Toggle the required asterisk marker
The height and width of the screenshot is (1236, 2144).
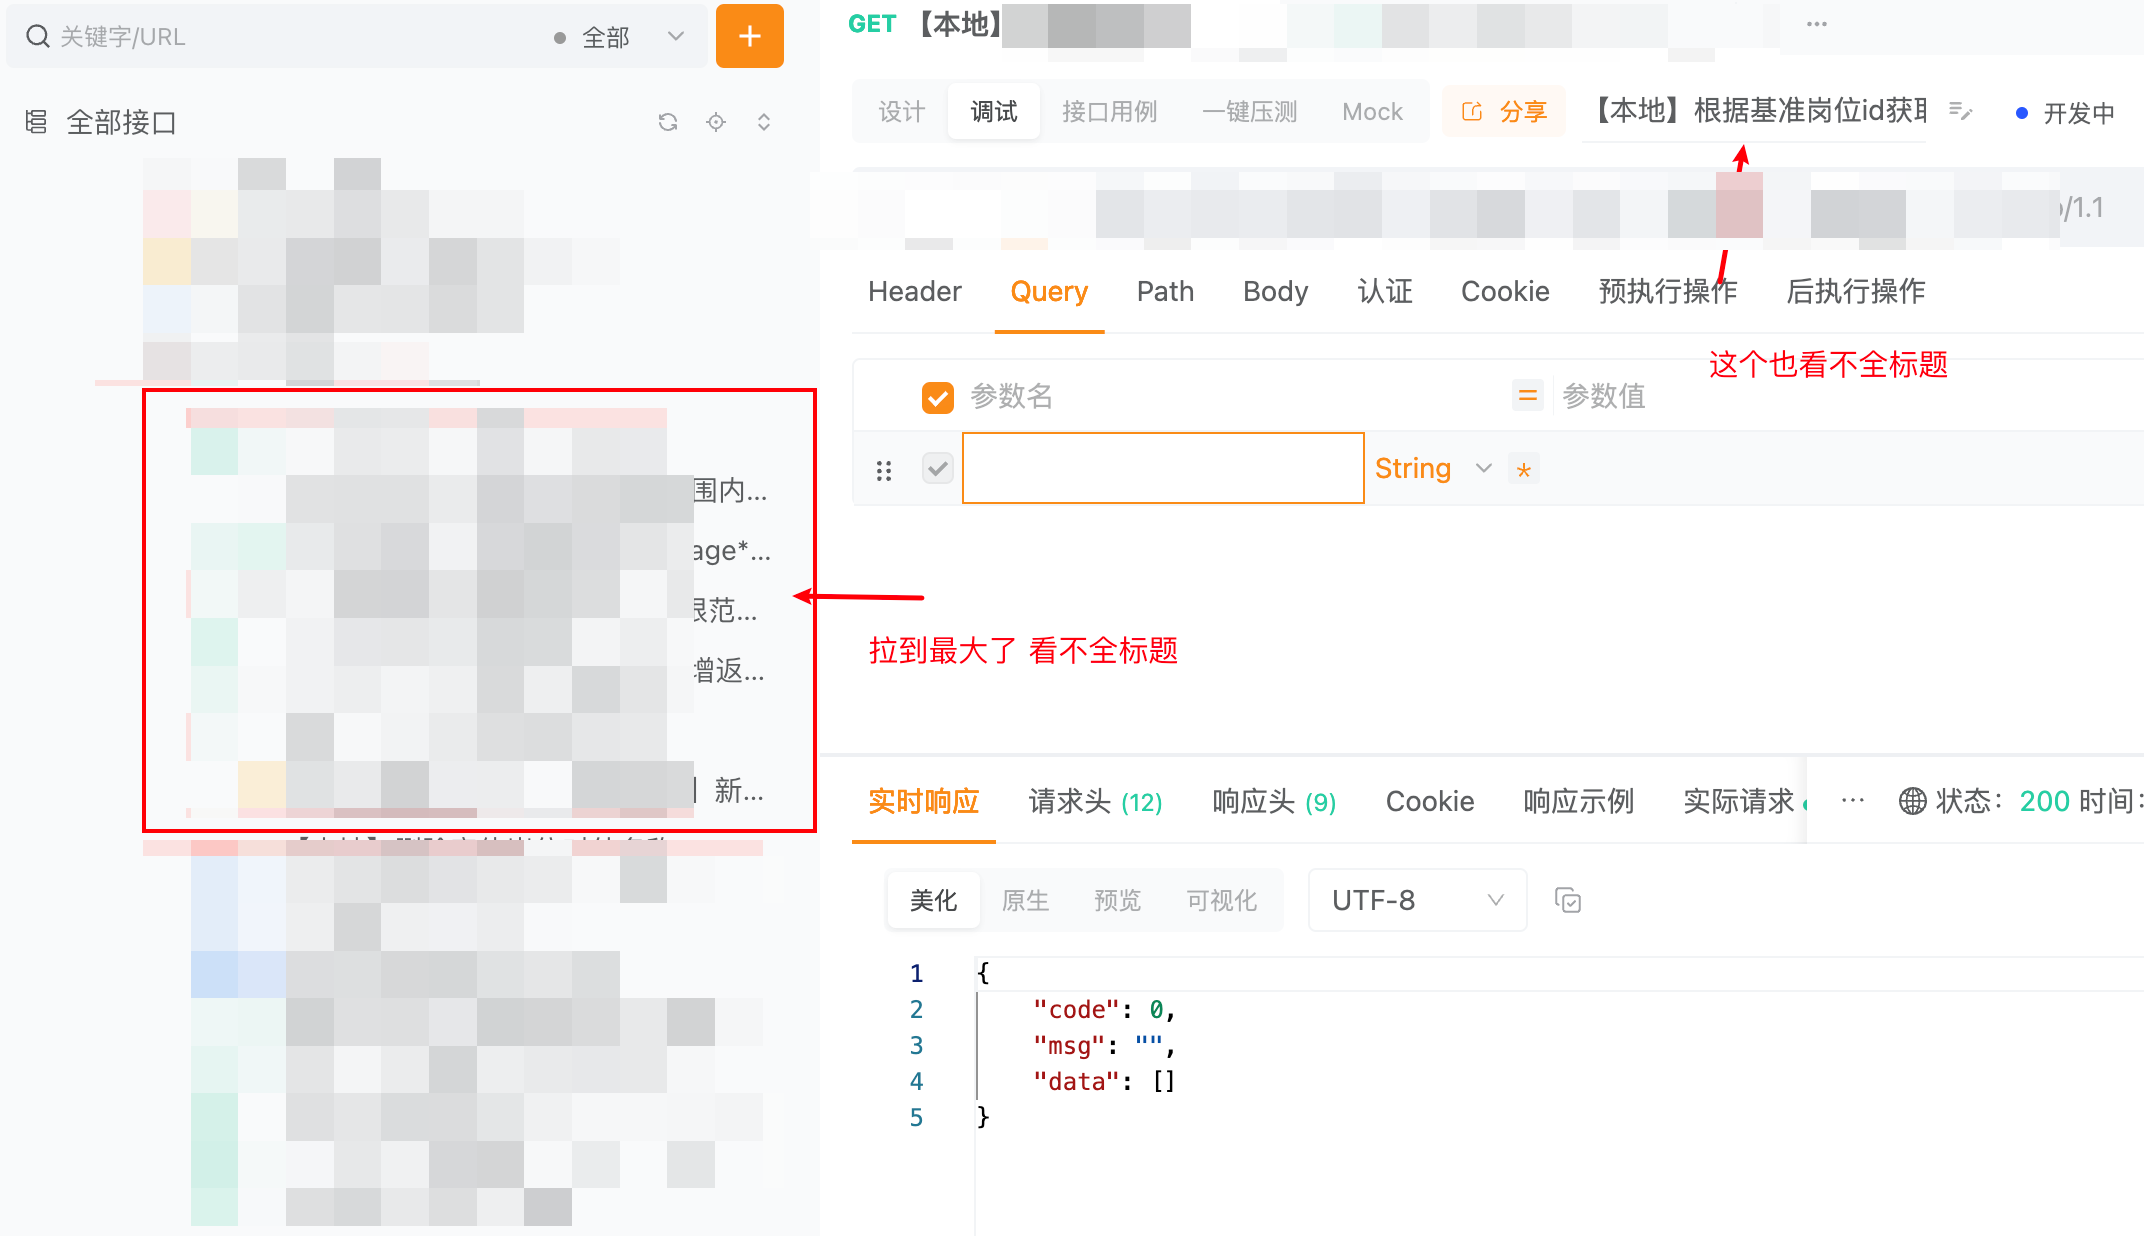1523,469
